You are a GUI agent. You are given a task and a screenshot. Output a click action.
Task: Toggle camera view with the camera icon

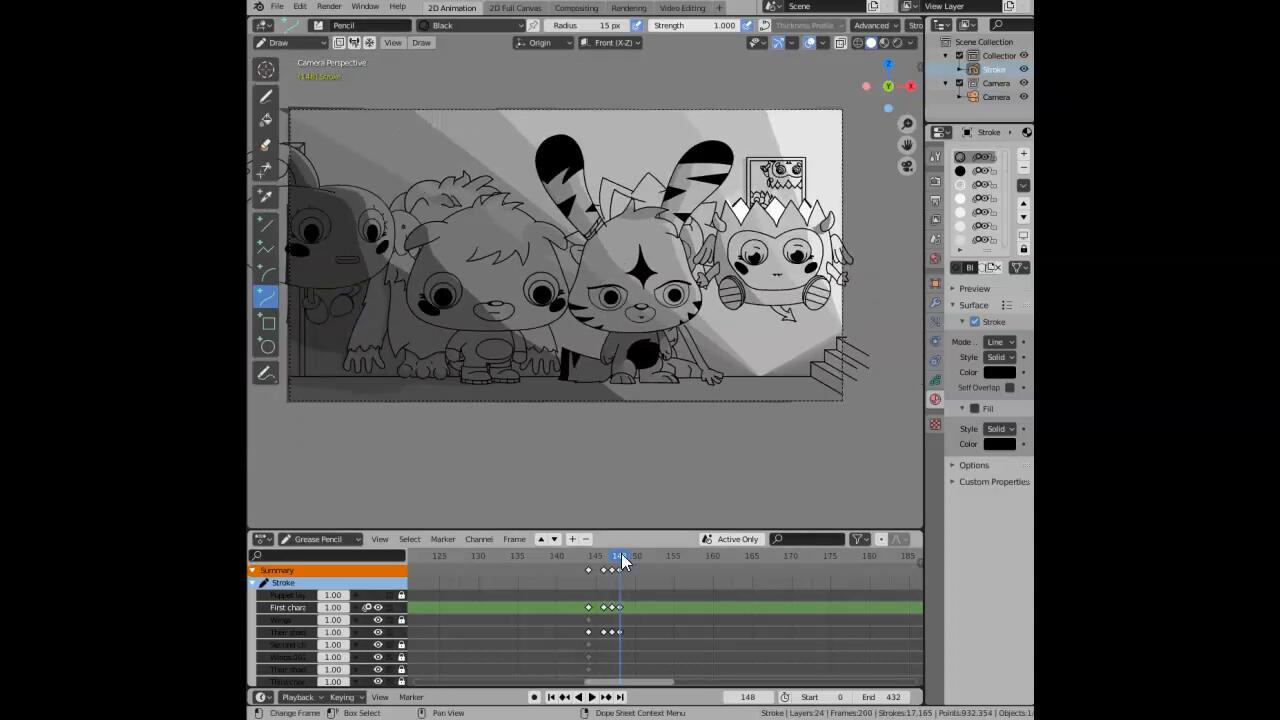[907, 166]
